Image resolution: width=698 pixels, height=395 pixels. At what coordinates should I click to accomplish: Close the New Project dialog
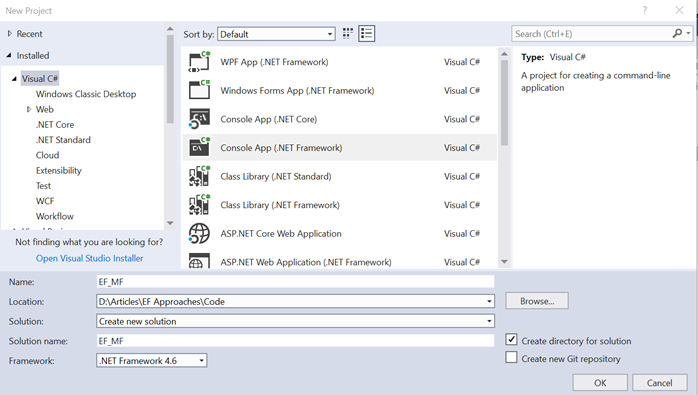[679, 10]
